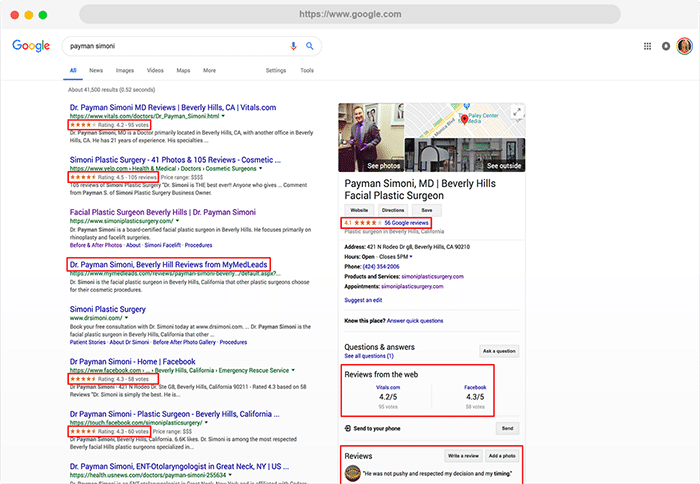Open search Tools

[307, 71]
